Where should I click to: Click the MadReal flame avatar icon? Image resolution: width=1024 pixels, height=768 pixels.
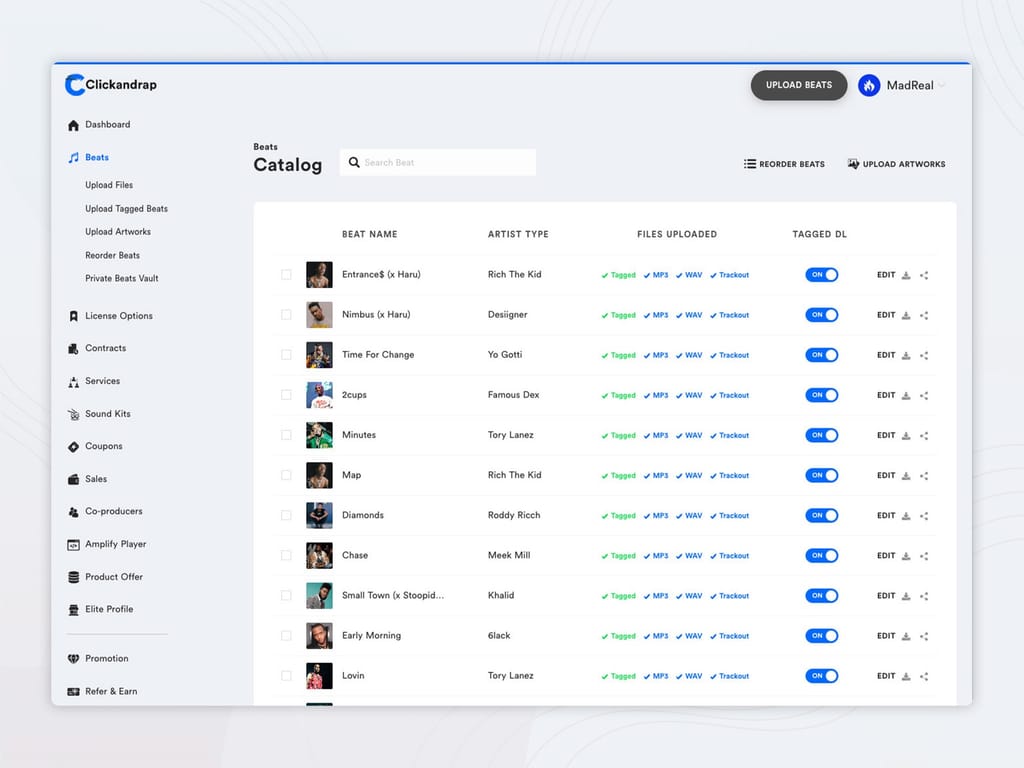[x=869, y=85]
